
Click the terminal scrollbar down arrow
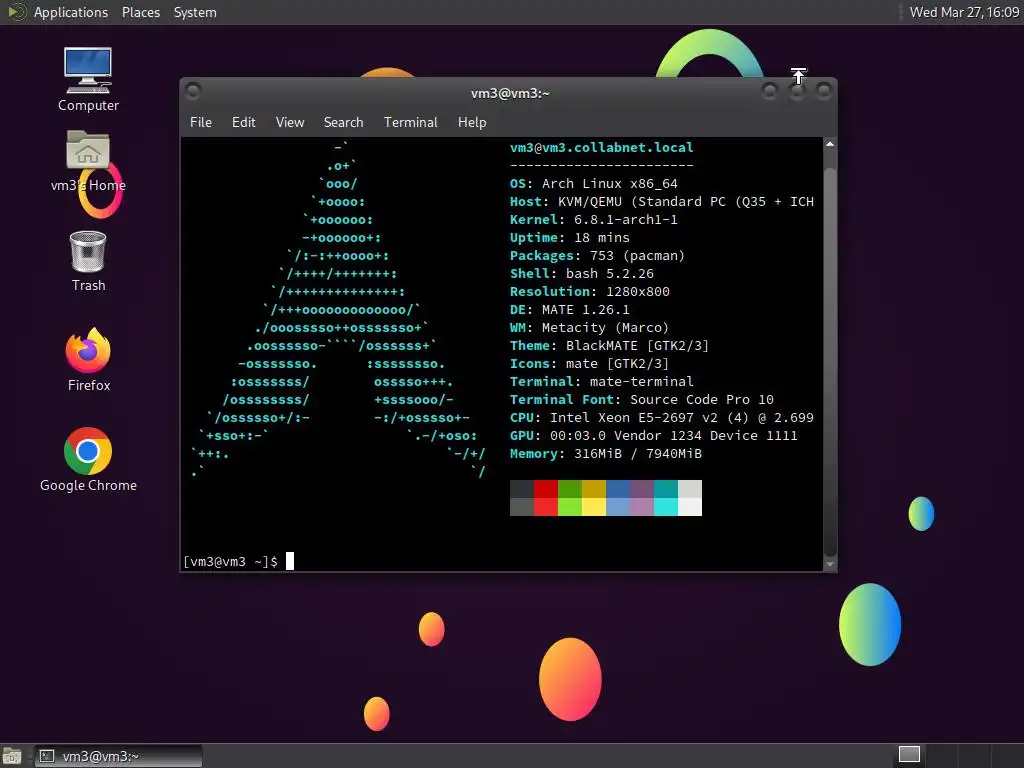[830, 564]
